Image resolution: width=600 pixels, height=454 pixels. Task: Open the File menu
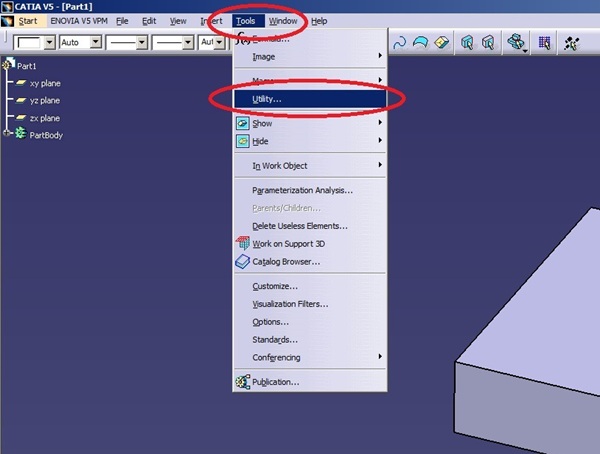tap(122, 21)
